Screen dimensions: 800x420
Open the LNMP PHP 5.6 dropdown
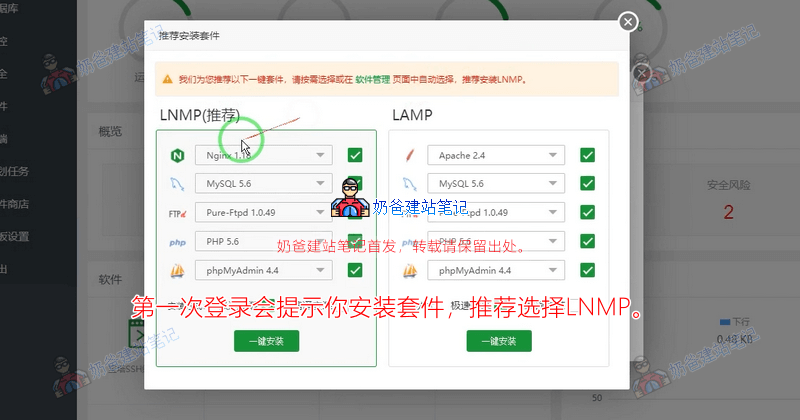[263, 241]
